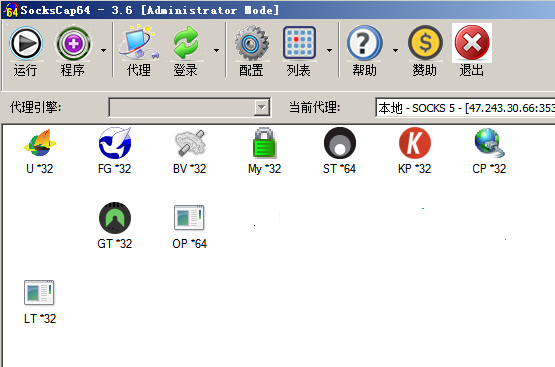The image size is (555, 367).
Task: Select the FG *32 program shortcut
Action: click(115, 151)
